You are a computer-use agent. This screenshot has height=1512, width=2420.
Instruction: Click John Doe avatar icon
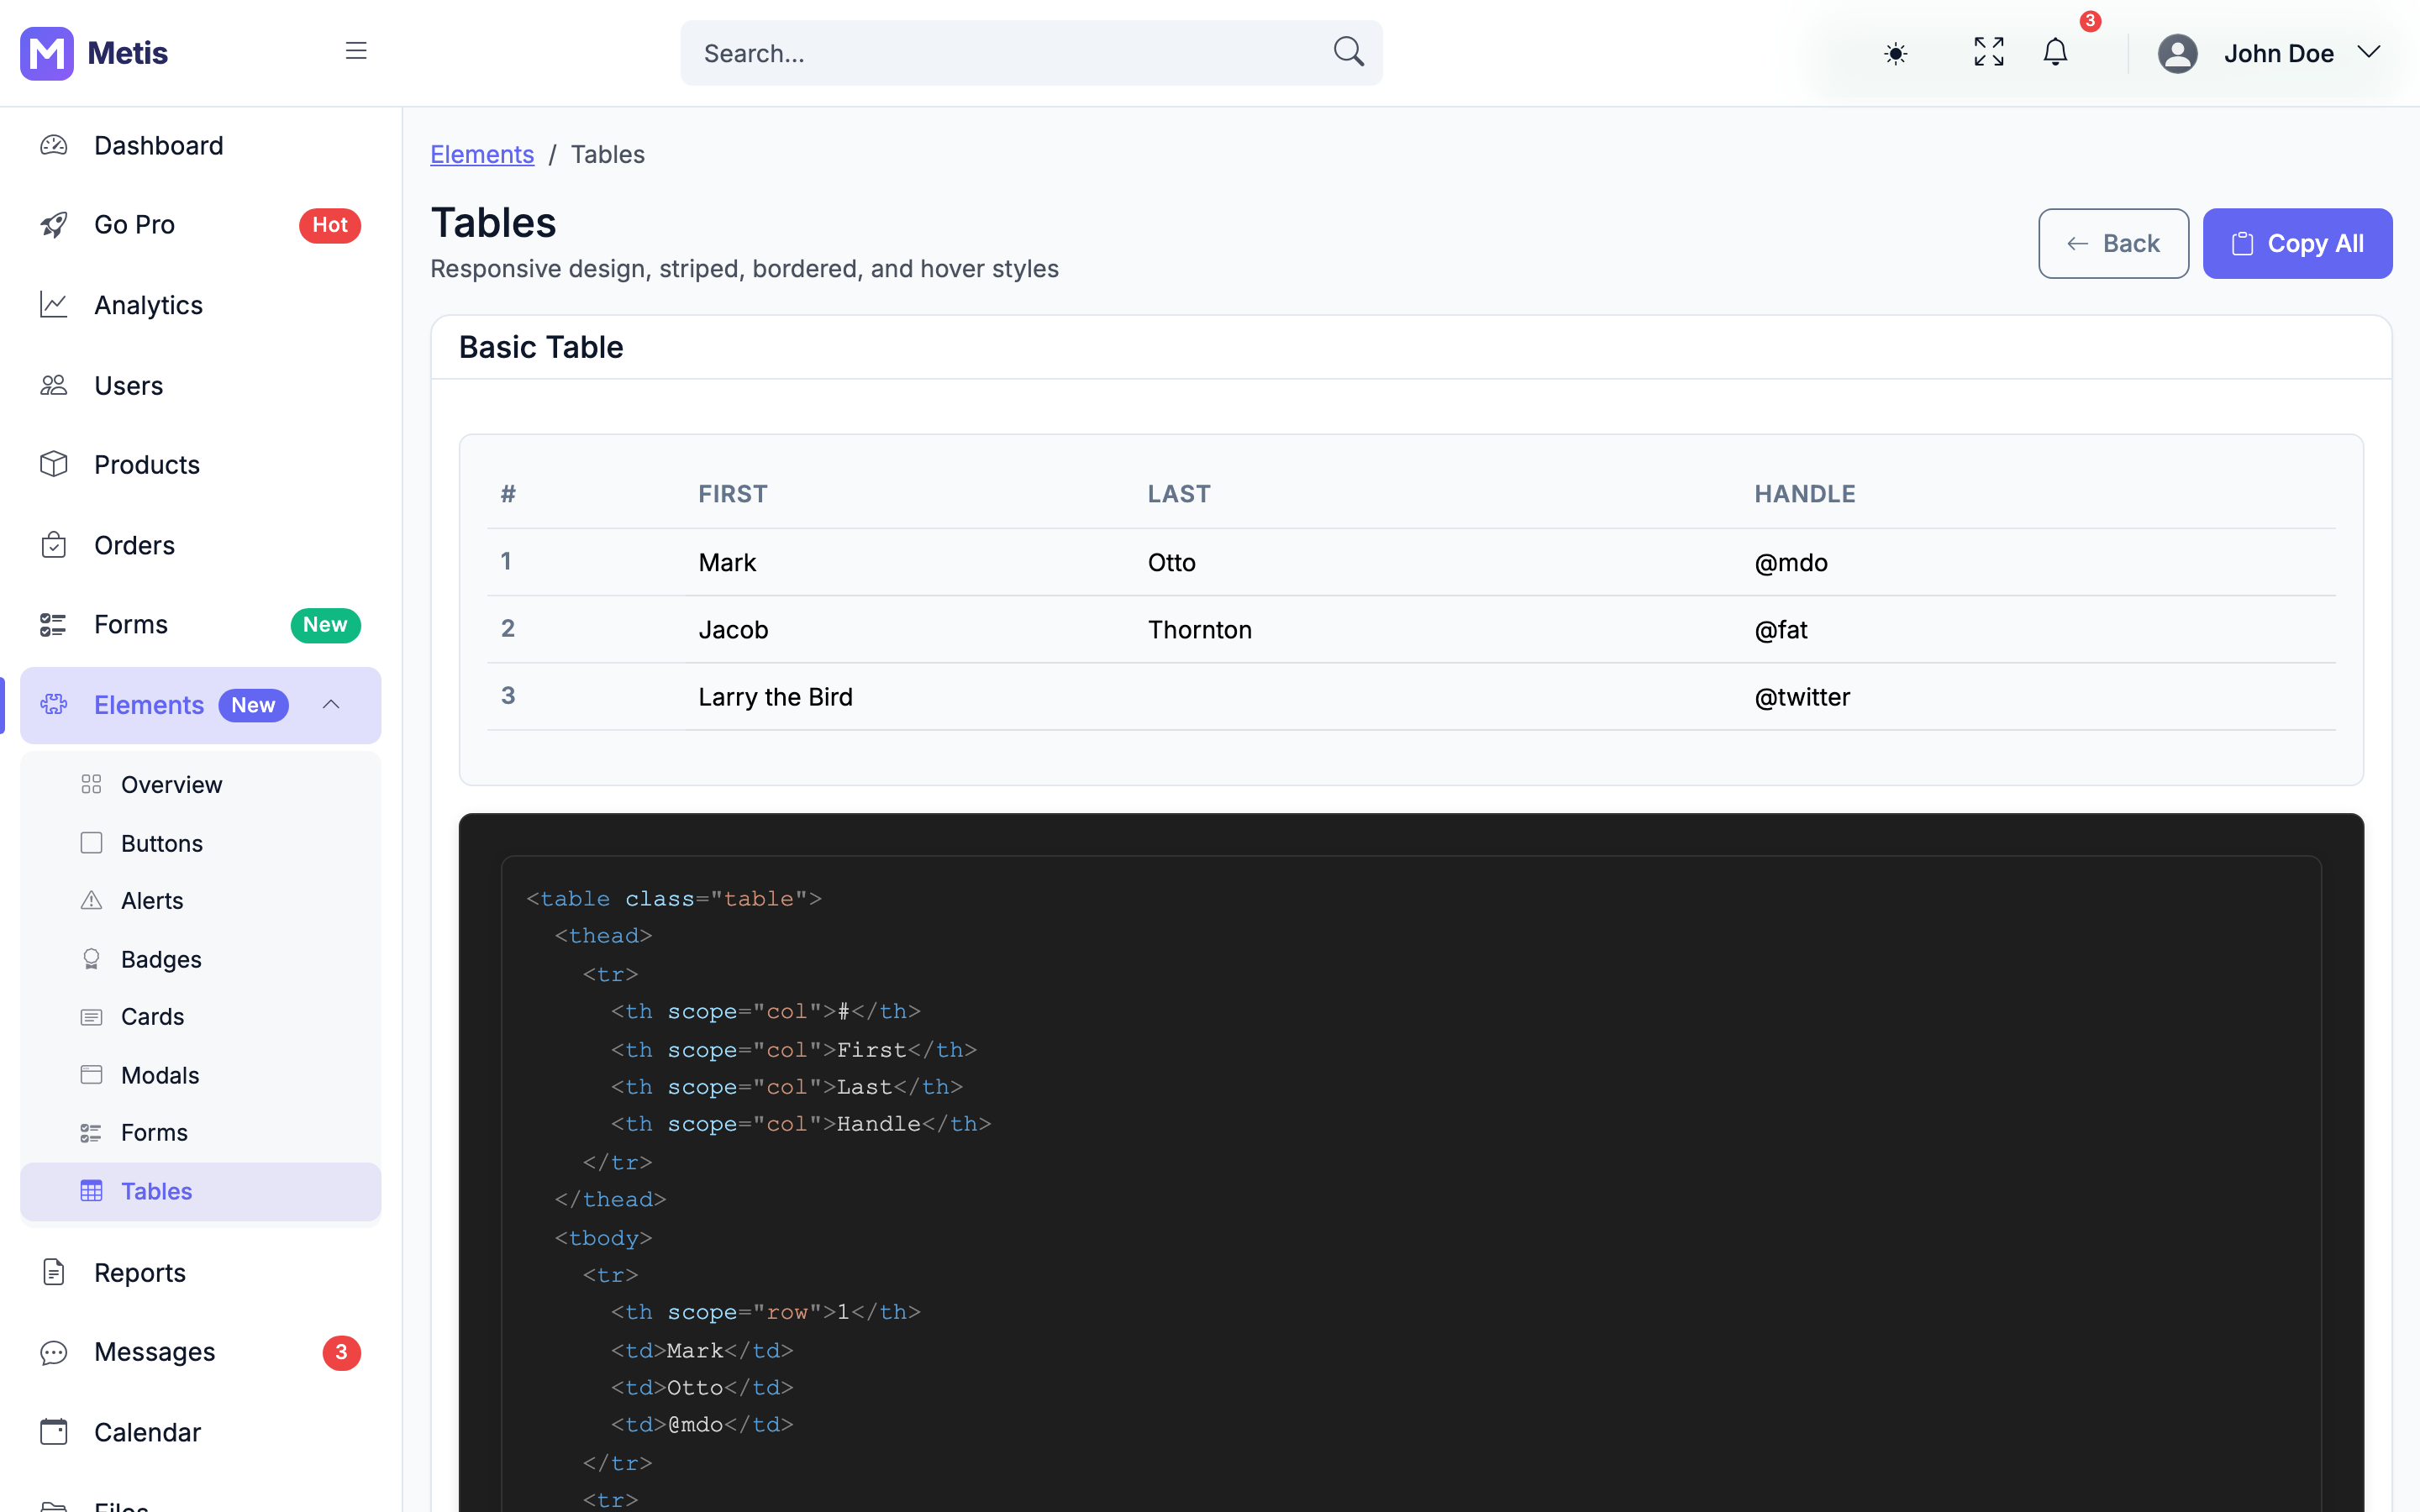2177,53
